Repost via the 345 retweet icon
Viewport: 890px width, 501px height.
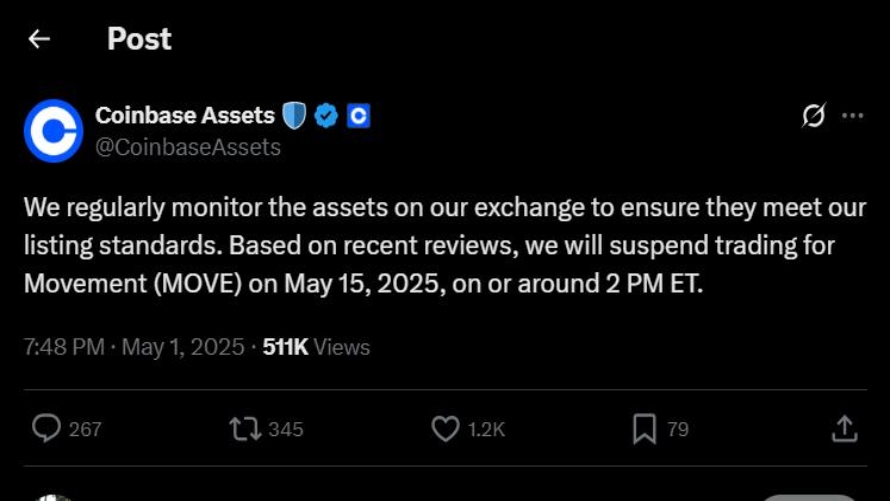click(245, 429)
